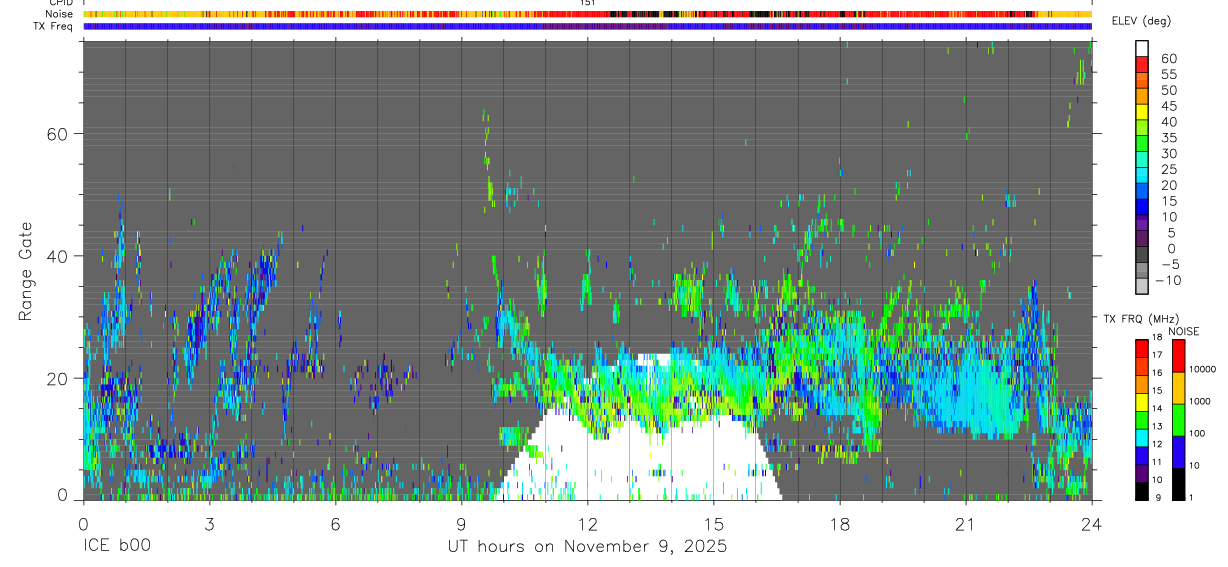Click TX FRQ legend value '14'
This screenshot has width=1228, height=567.
pos(1158,409)
